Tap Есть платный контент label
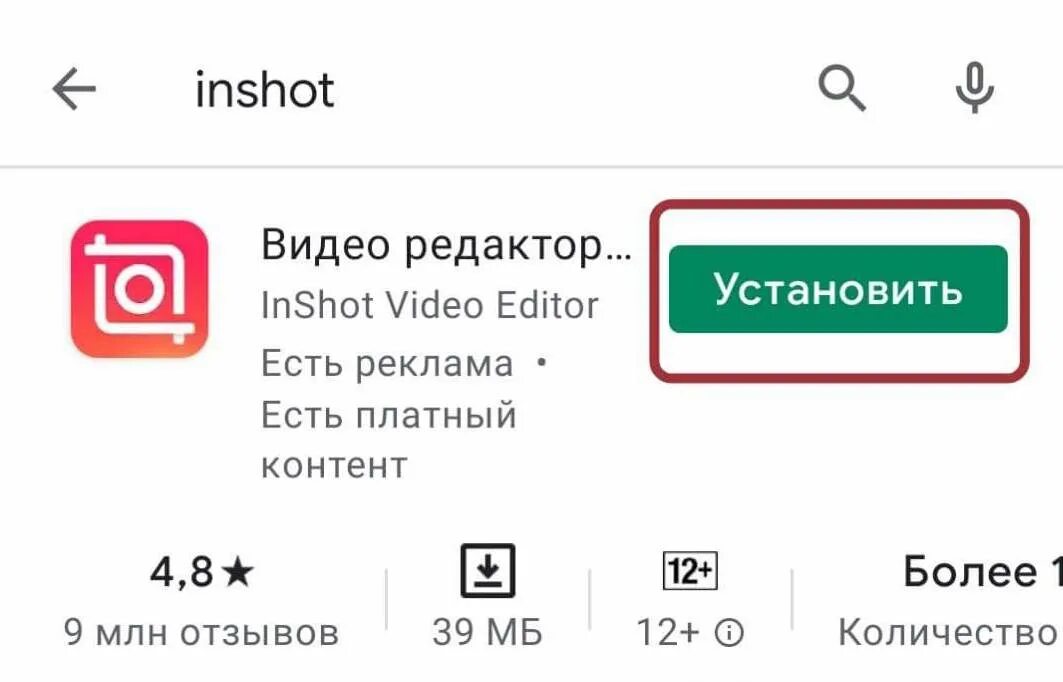 pyautogui.click(x=388, y=440)
